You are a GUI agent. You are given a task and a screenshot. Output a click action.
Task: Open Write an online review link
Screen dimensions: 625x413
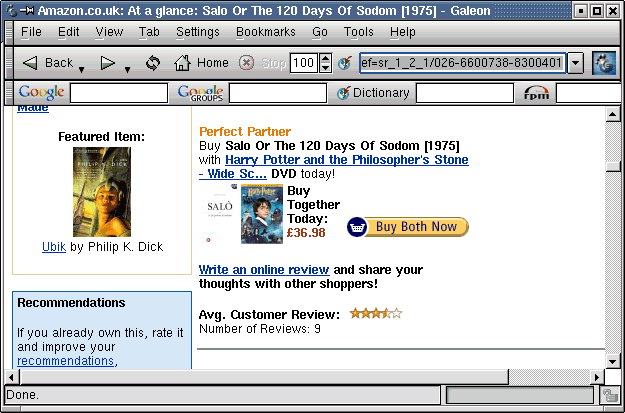(264, 270)
